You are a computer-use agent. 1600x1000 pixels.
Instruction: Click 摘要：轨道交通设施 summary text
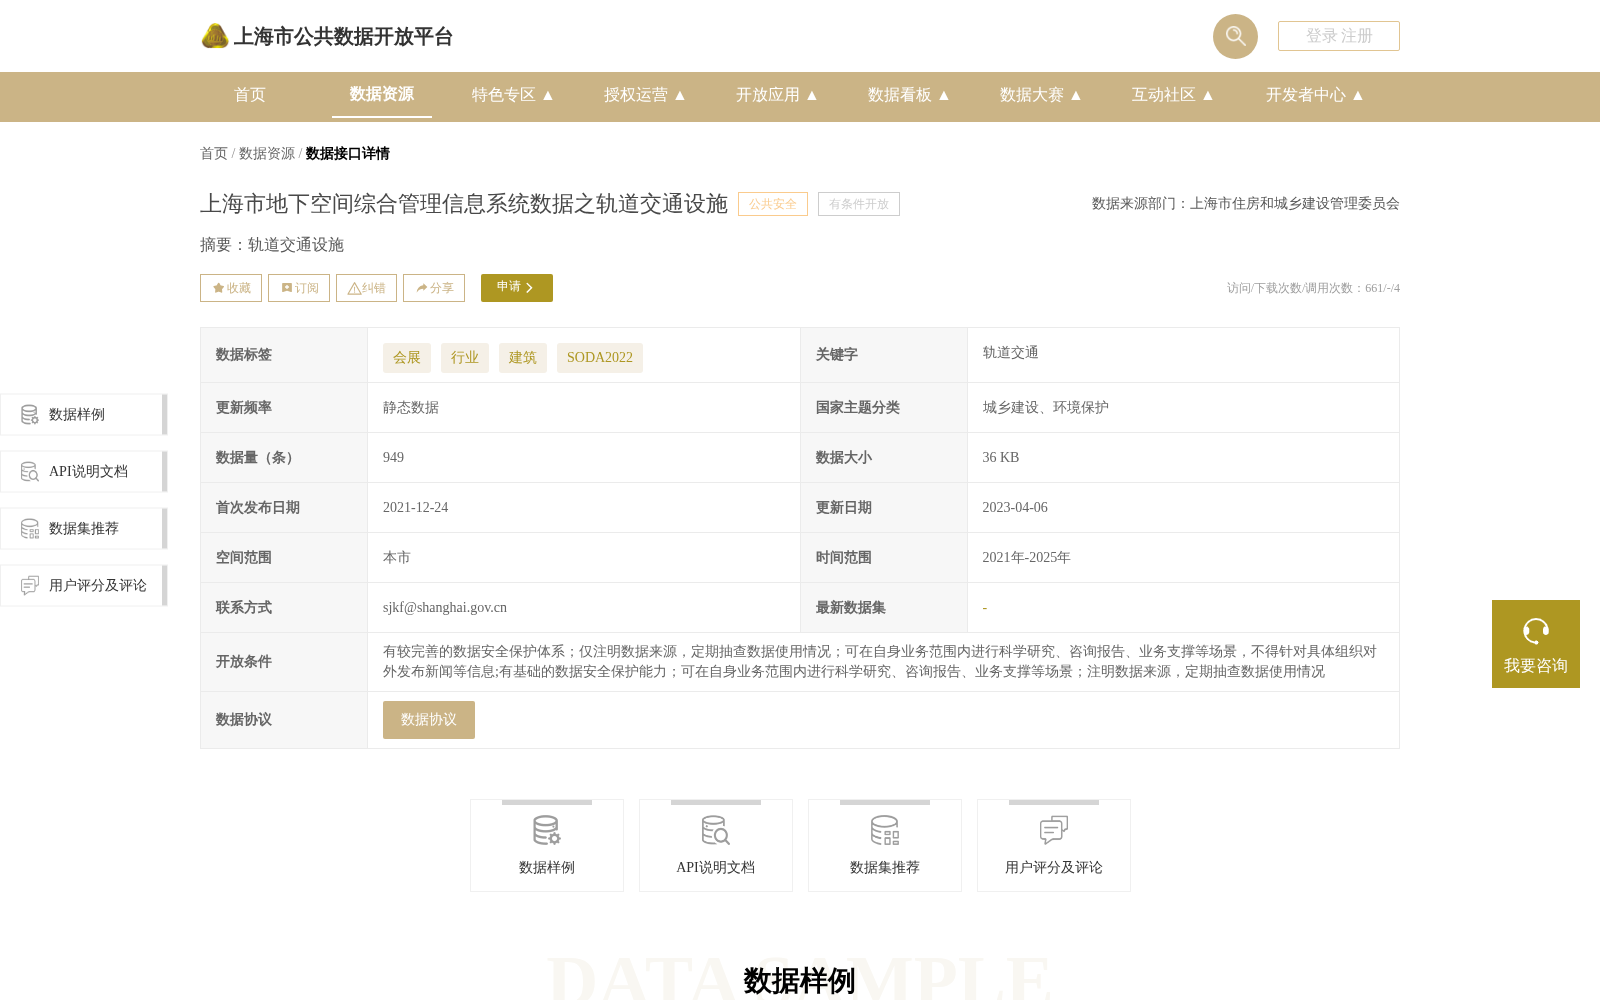click(x=272, y=245)
